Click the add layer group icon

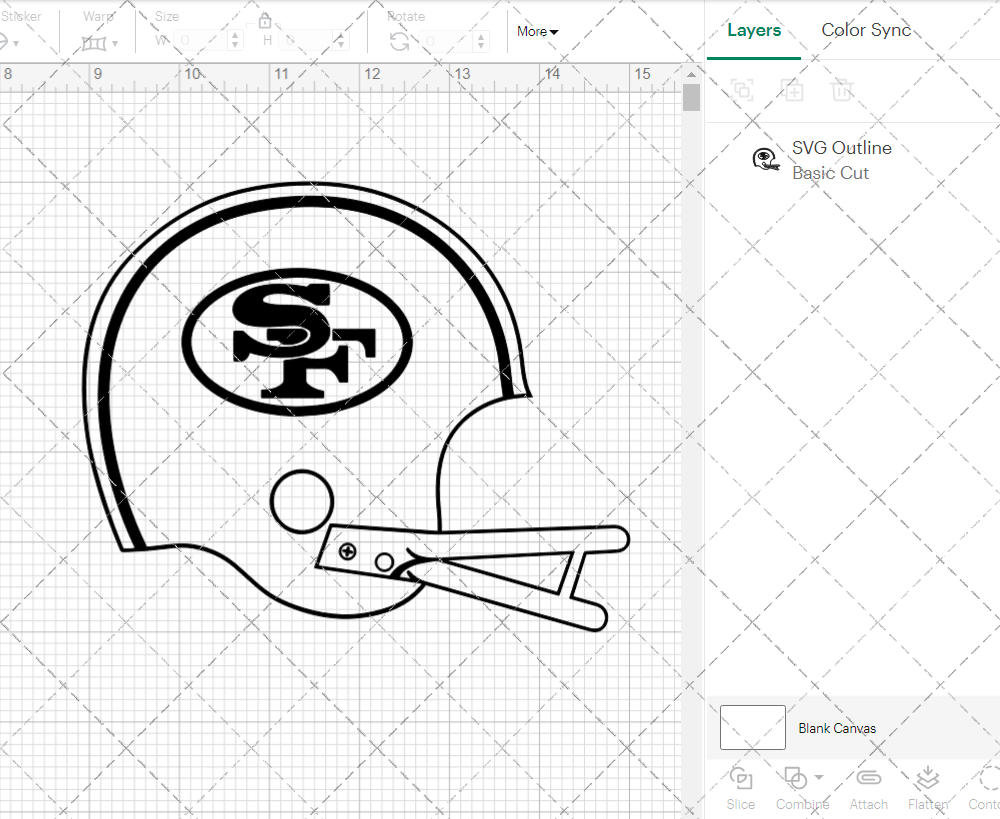[793, 90]
